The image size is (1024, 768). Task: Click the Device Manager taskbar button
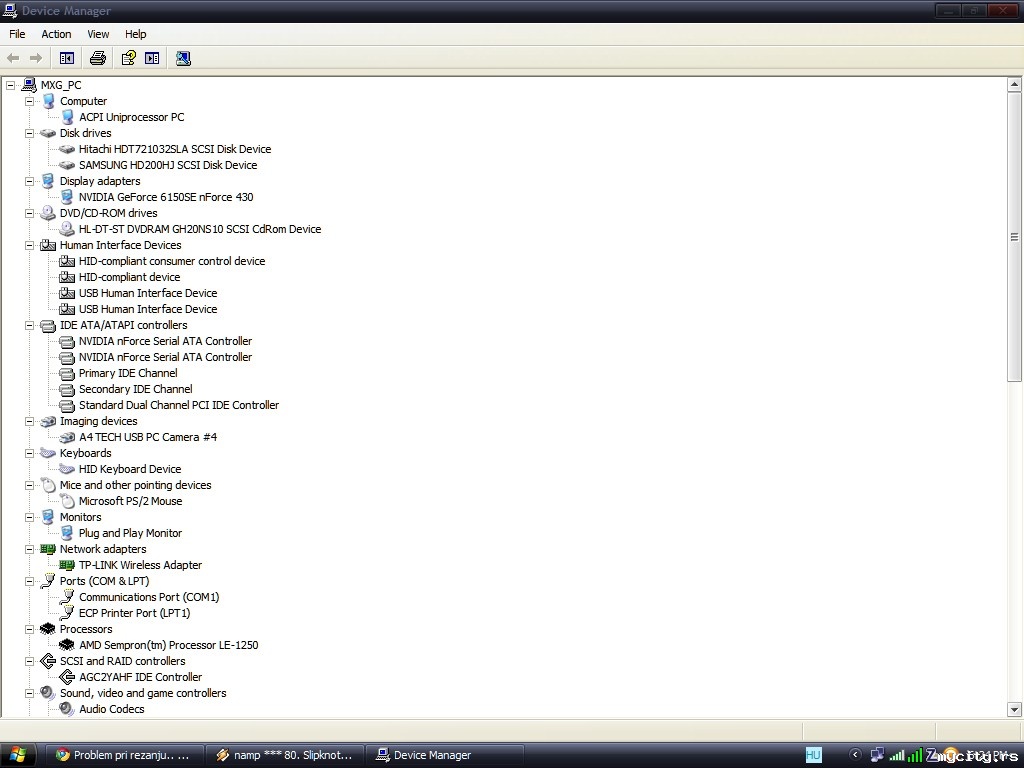pyautogui.click(x=445, y=755)
